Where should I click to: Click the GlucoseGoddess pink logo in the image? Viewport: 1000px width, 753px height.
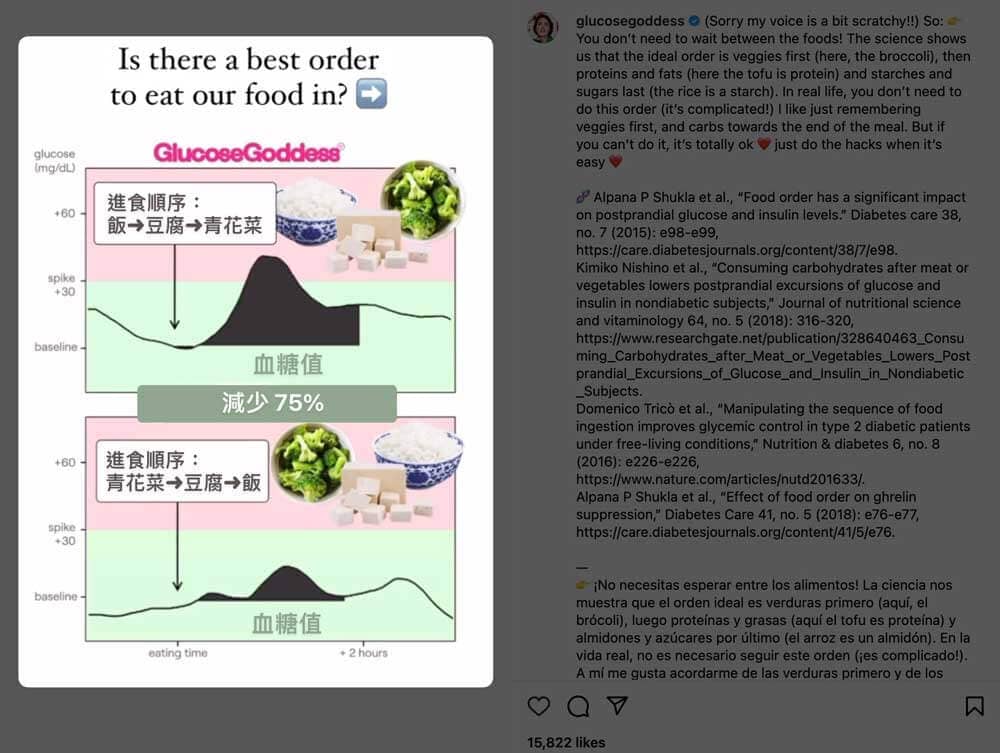click(249, 152)
